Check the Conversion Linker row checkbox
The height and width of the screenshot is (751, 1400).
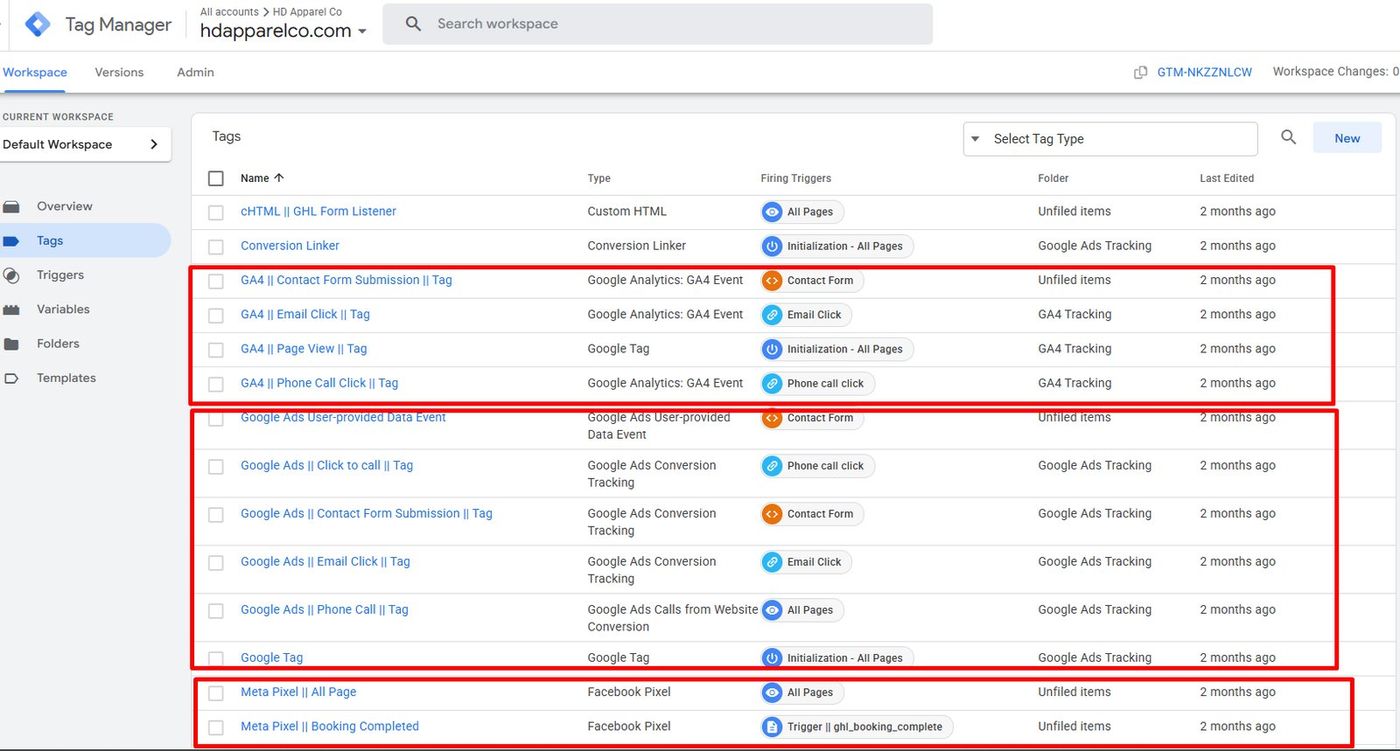coord(216,247)
